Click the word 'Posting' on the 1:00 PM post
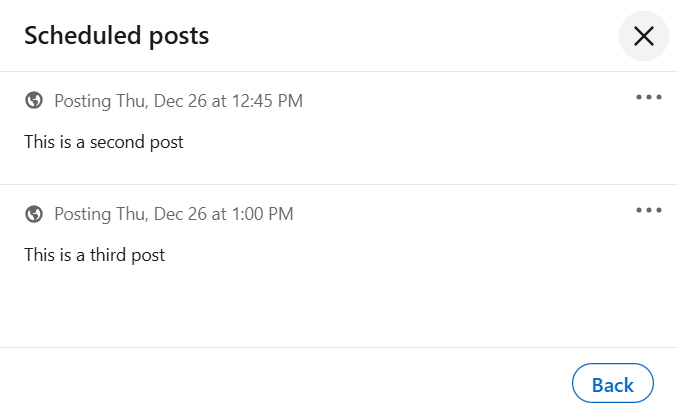Screen dimensions: 678x414 (x=83, y=214)
